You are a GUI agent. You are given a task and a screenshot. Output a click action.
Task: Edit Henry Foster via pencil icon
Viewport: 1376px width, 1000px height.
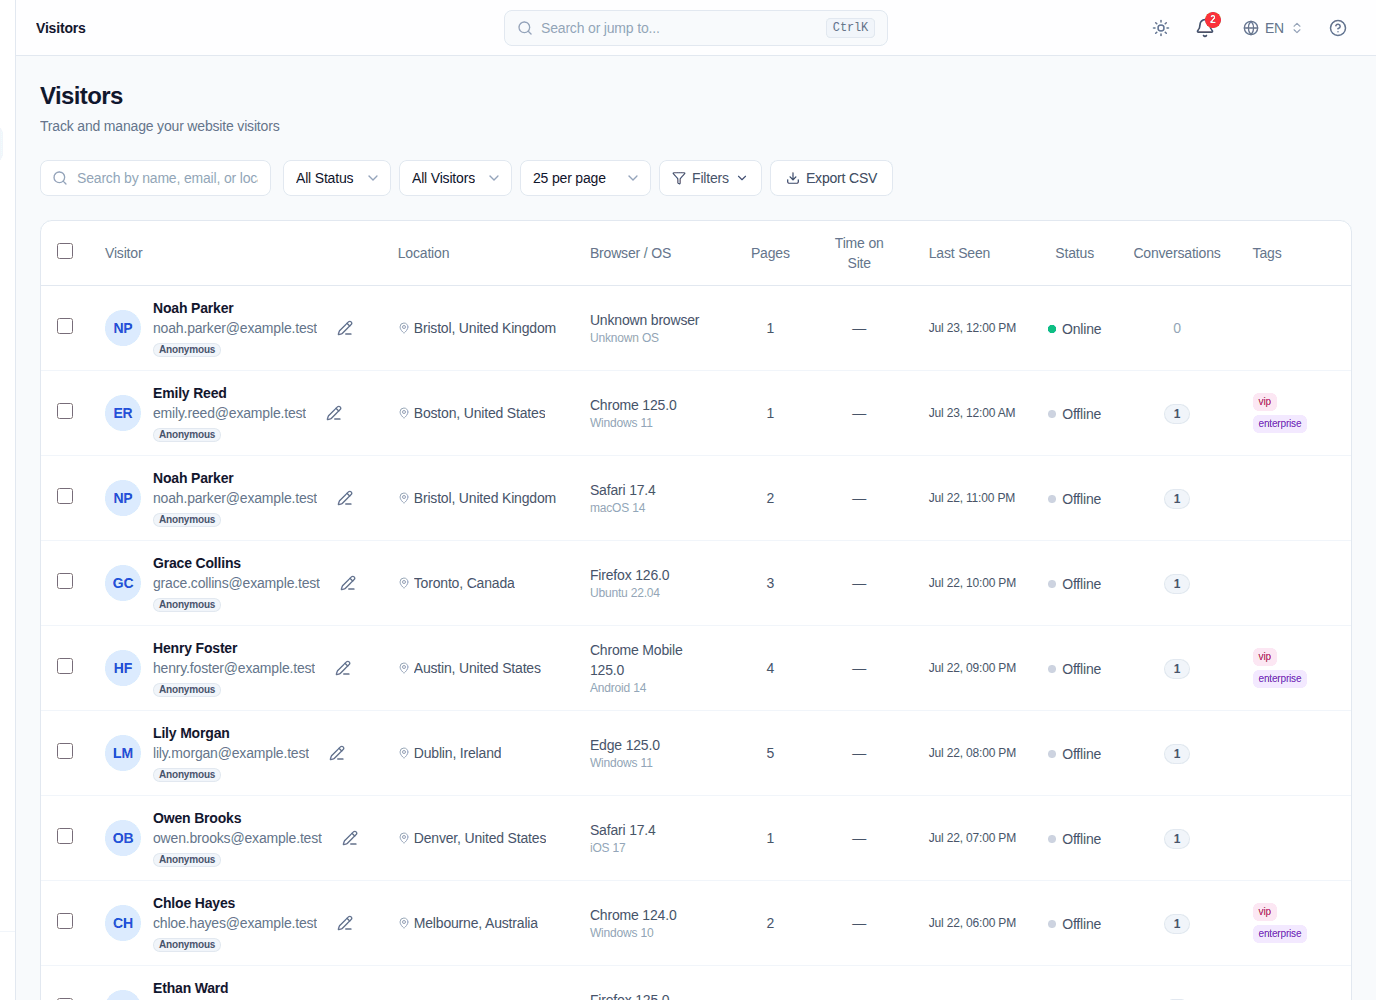pos(343,668)
